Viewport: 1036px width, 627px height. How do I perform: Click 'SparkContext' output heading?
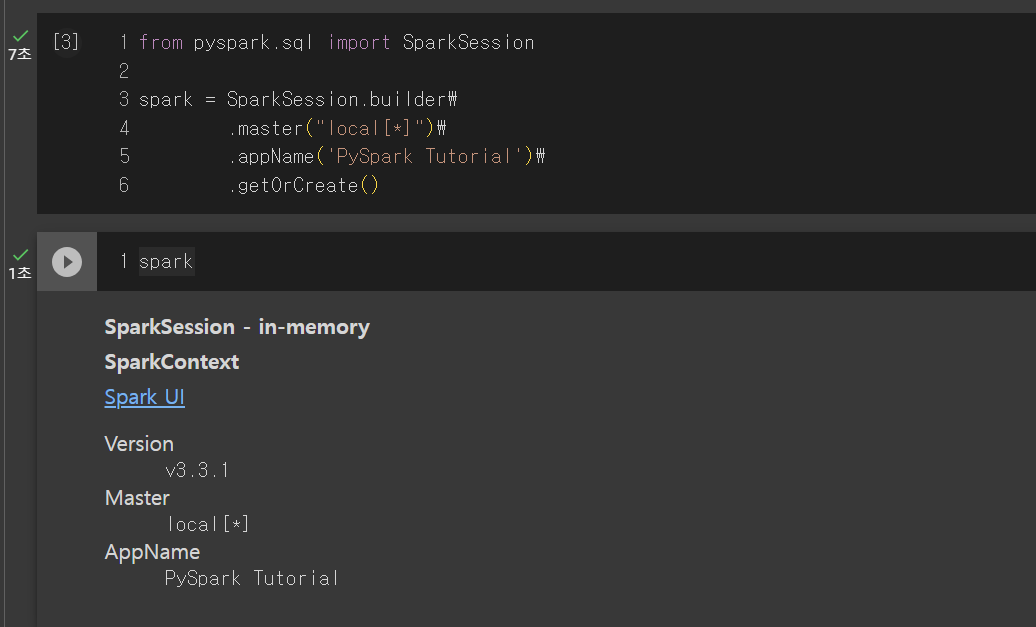pyautogui.click(x=172, y=362)
